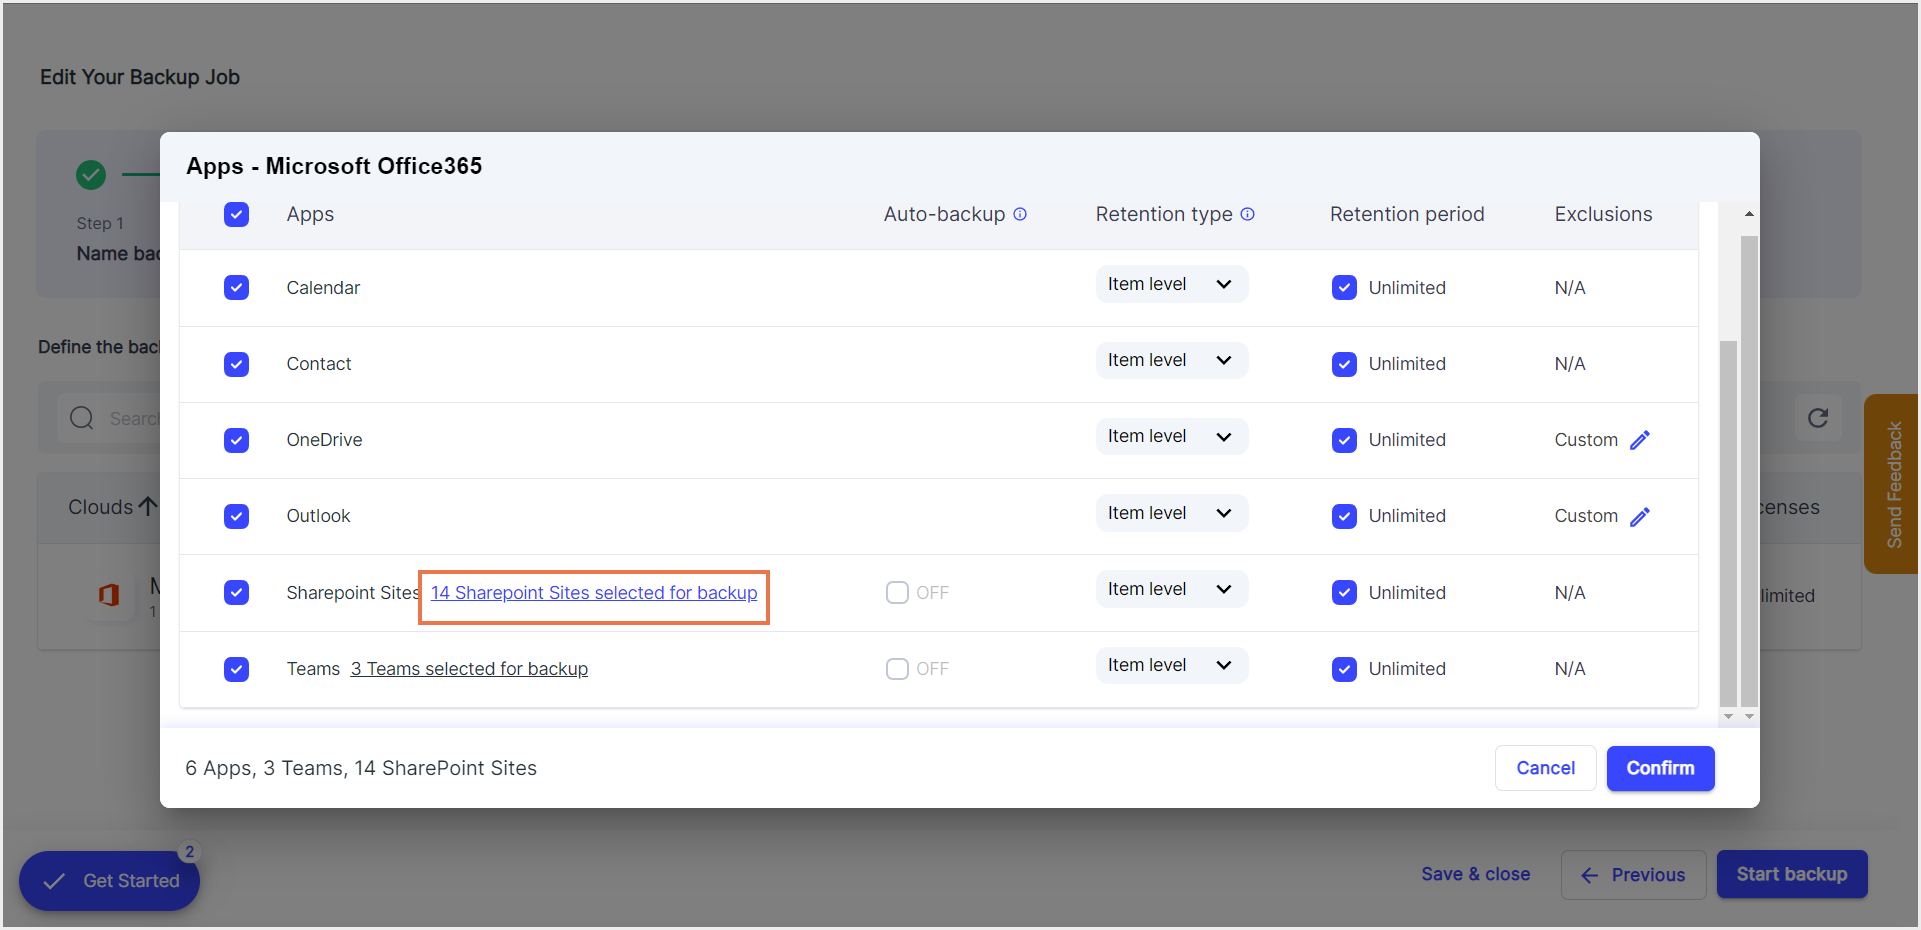Open Calendar retention type dropdown

pos(1172,284)
